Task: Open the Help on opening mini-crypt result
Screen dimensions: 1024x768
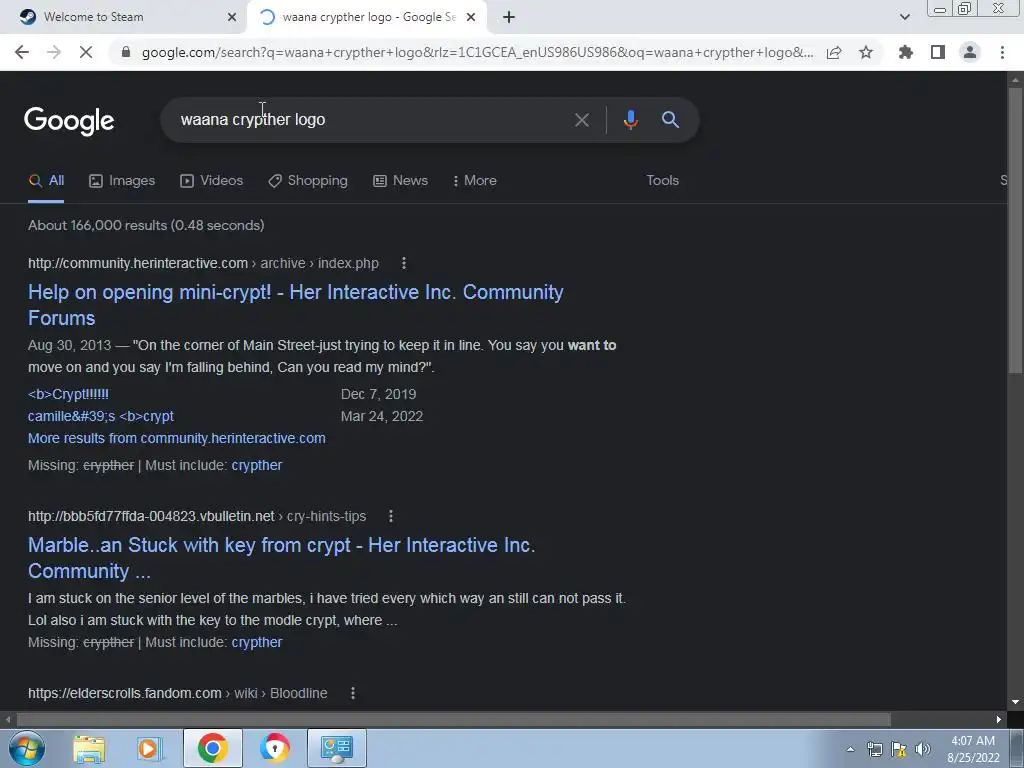Action: pos(295,305)
